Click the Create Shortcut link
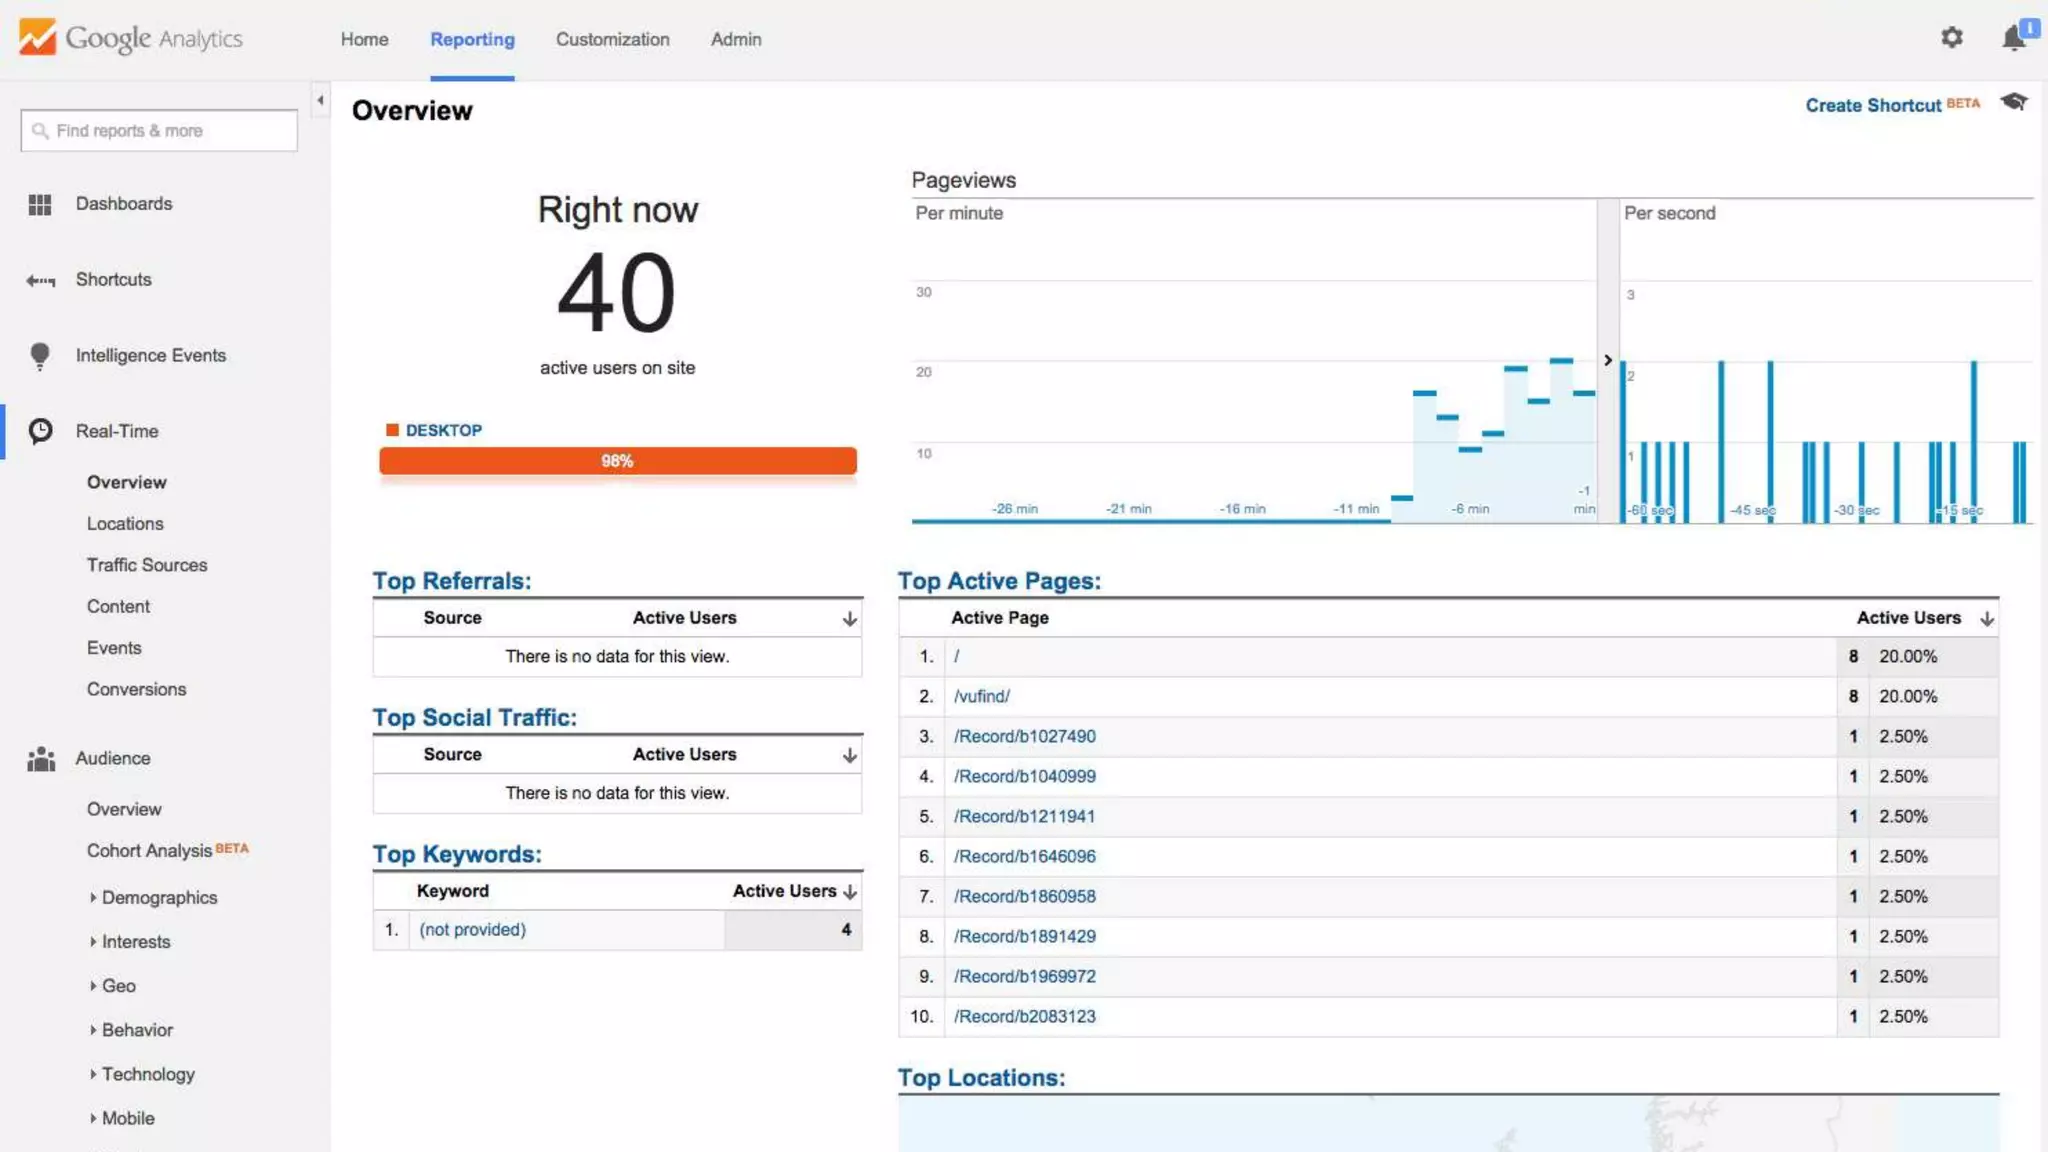Viewport: 2048px width, 1152px height. (1873, 105)
